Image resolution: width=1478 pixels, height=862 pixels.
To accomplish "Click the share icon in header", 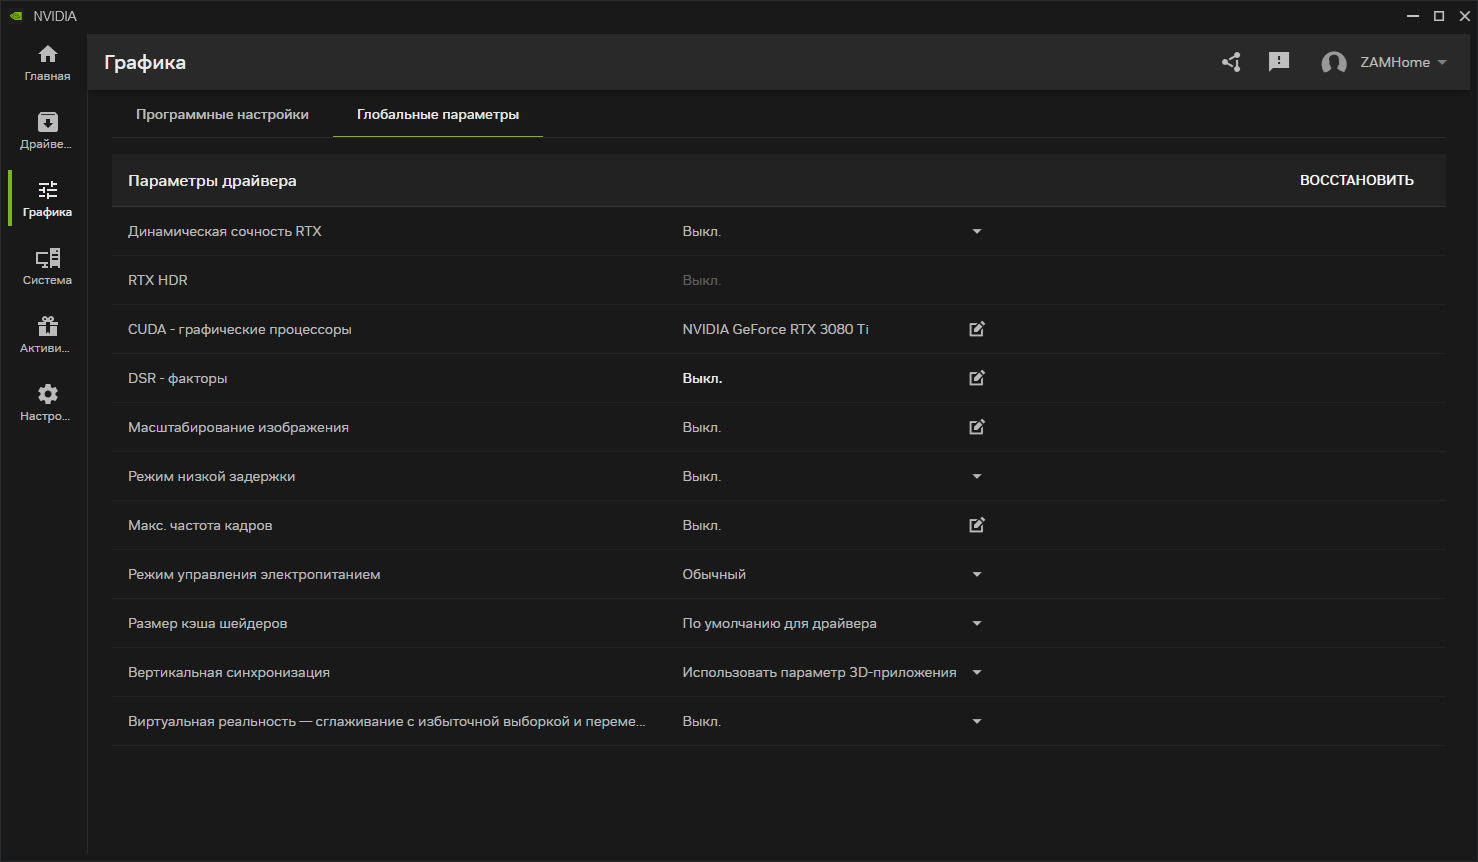I will pos(1231,62).
